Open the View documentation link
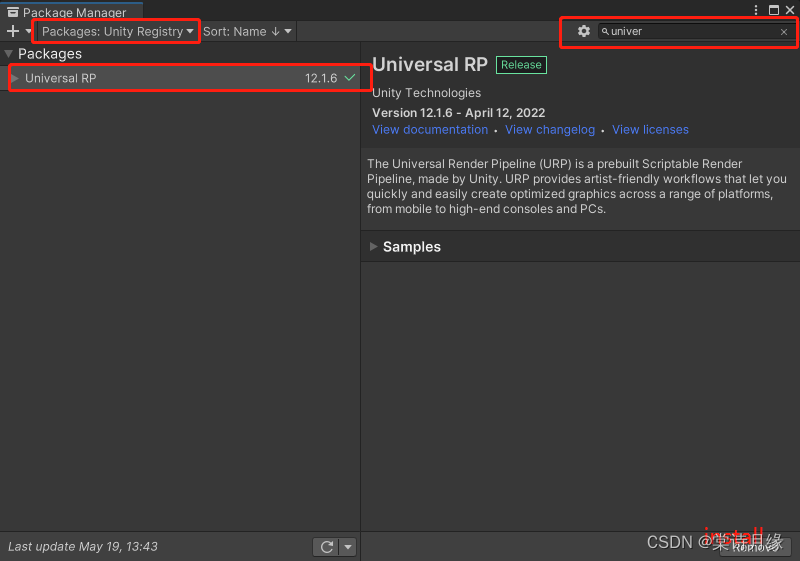Viewport: 800px width, 561px height. (430, 130)
